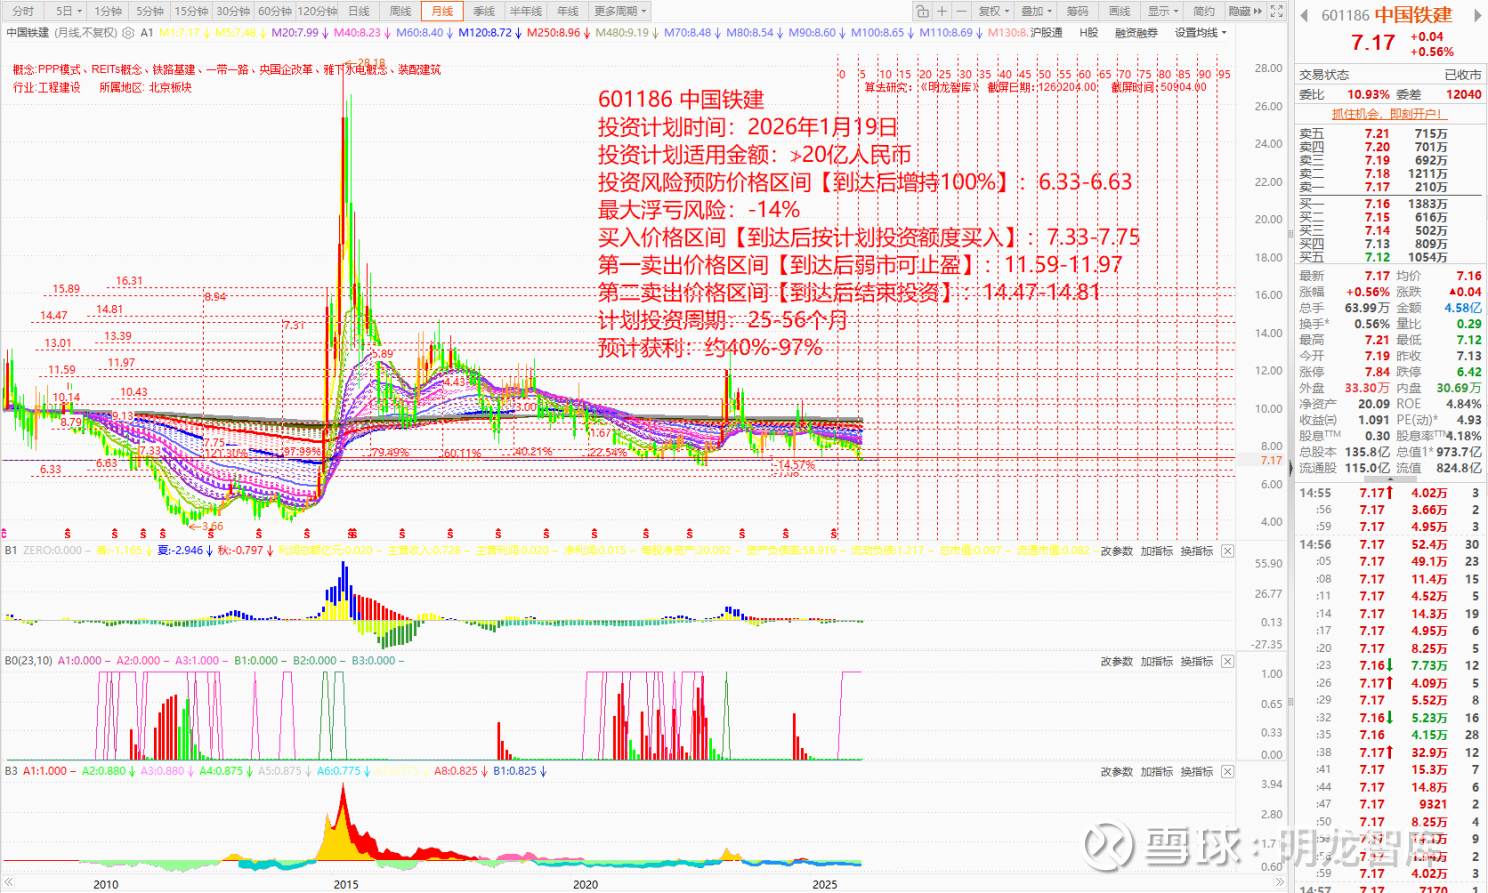The height and width of the screenshot is (893, 1488).
Task: Switch to 日线 daily chart tab
Action: (359, 11)
